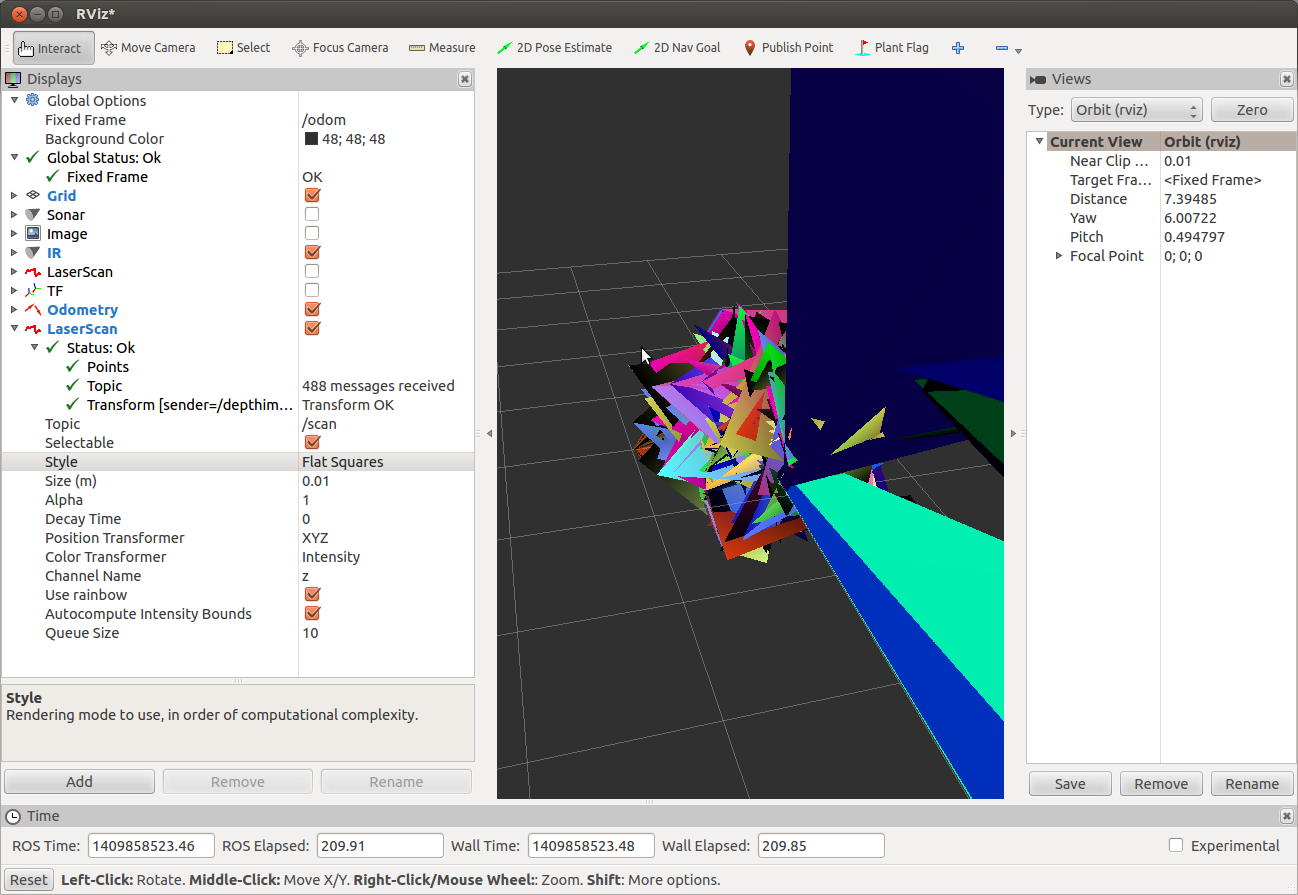Enable the Image display checkbox
1298x895 pixels.
[312, 233]
